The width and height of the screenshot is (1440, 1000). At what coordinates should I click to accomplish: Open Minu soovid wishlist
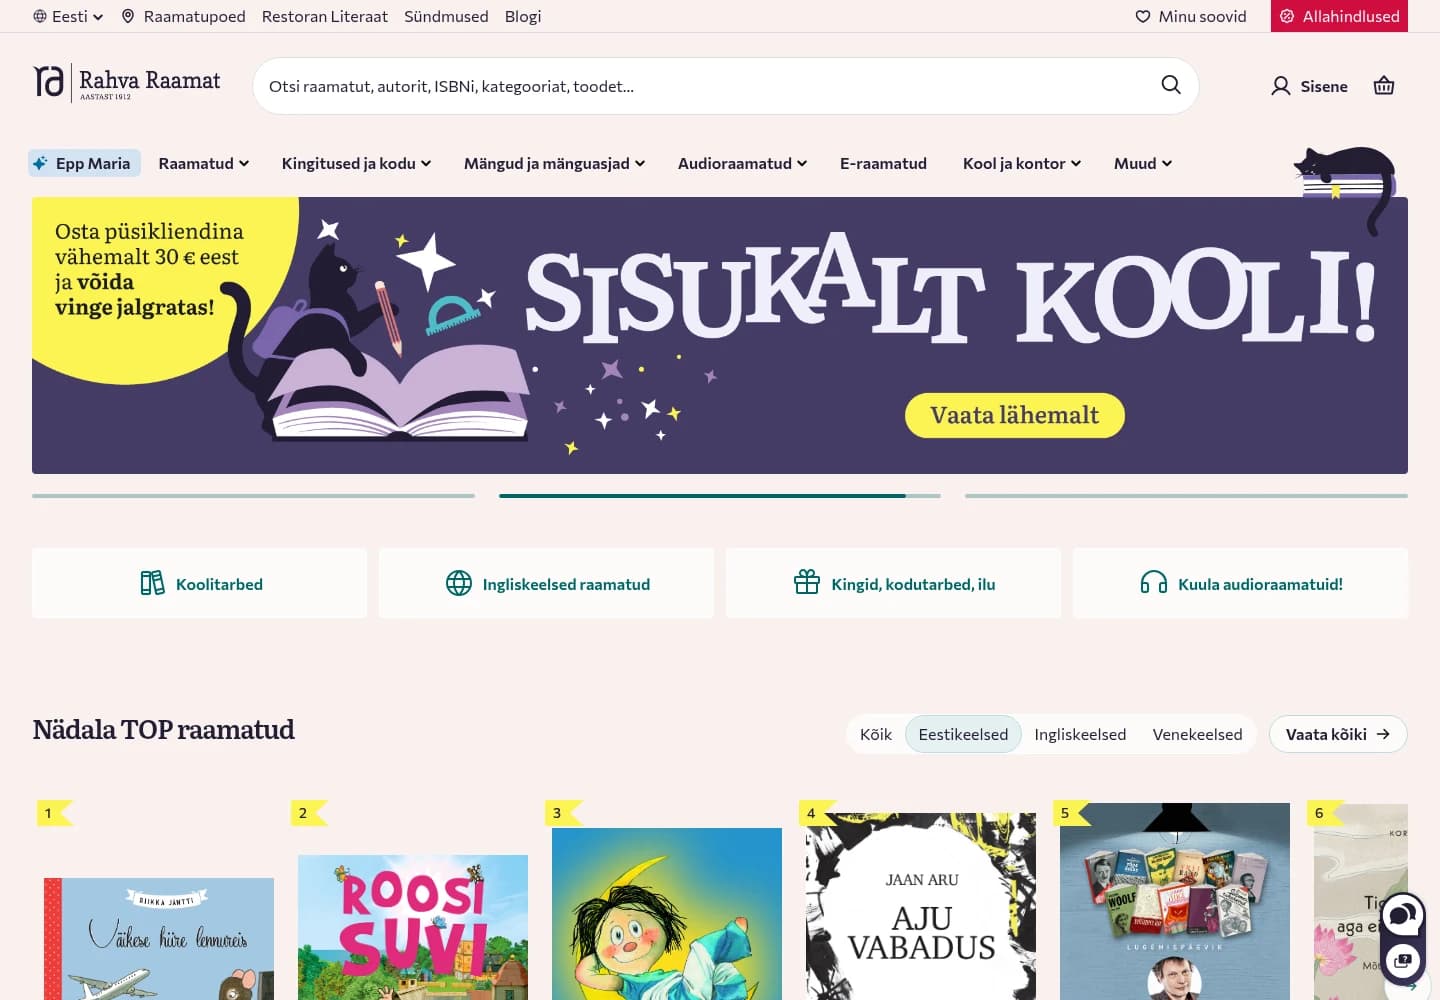1191,16
